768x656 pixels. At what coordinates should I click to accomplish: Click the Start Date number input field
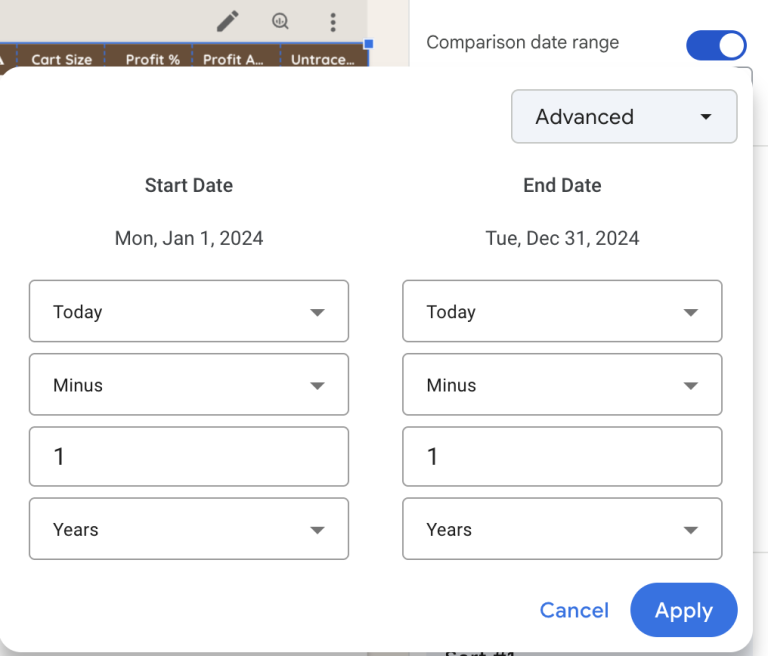[189, 457]
